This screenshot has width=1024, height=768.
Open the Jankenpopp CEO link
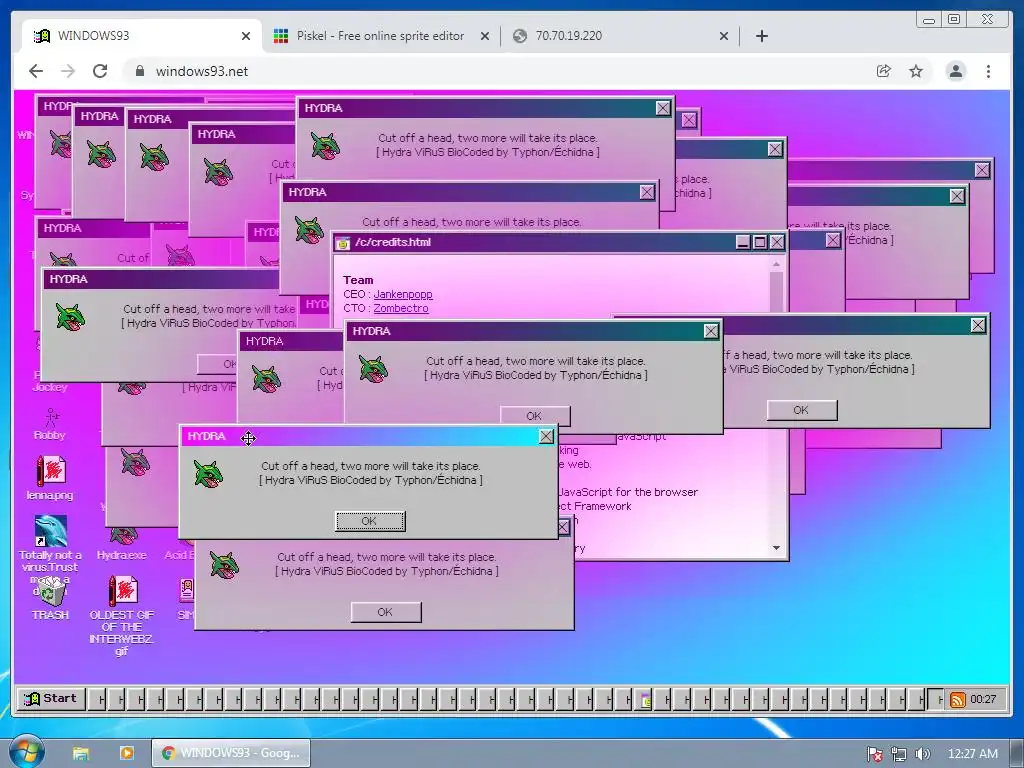[402, 295]
